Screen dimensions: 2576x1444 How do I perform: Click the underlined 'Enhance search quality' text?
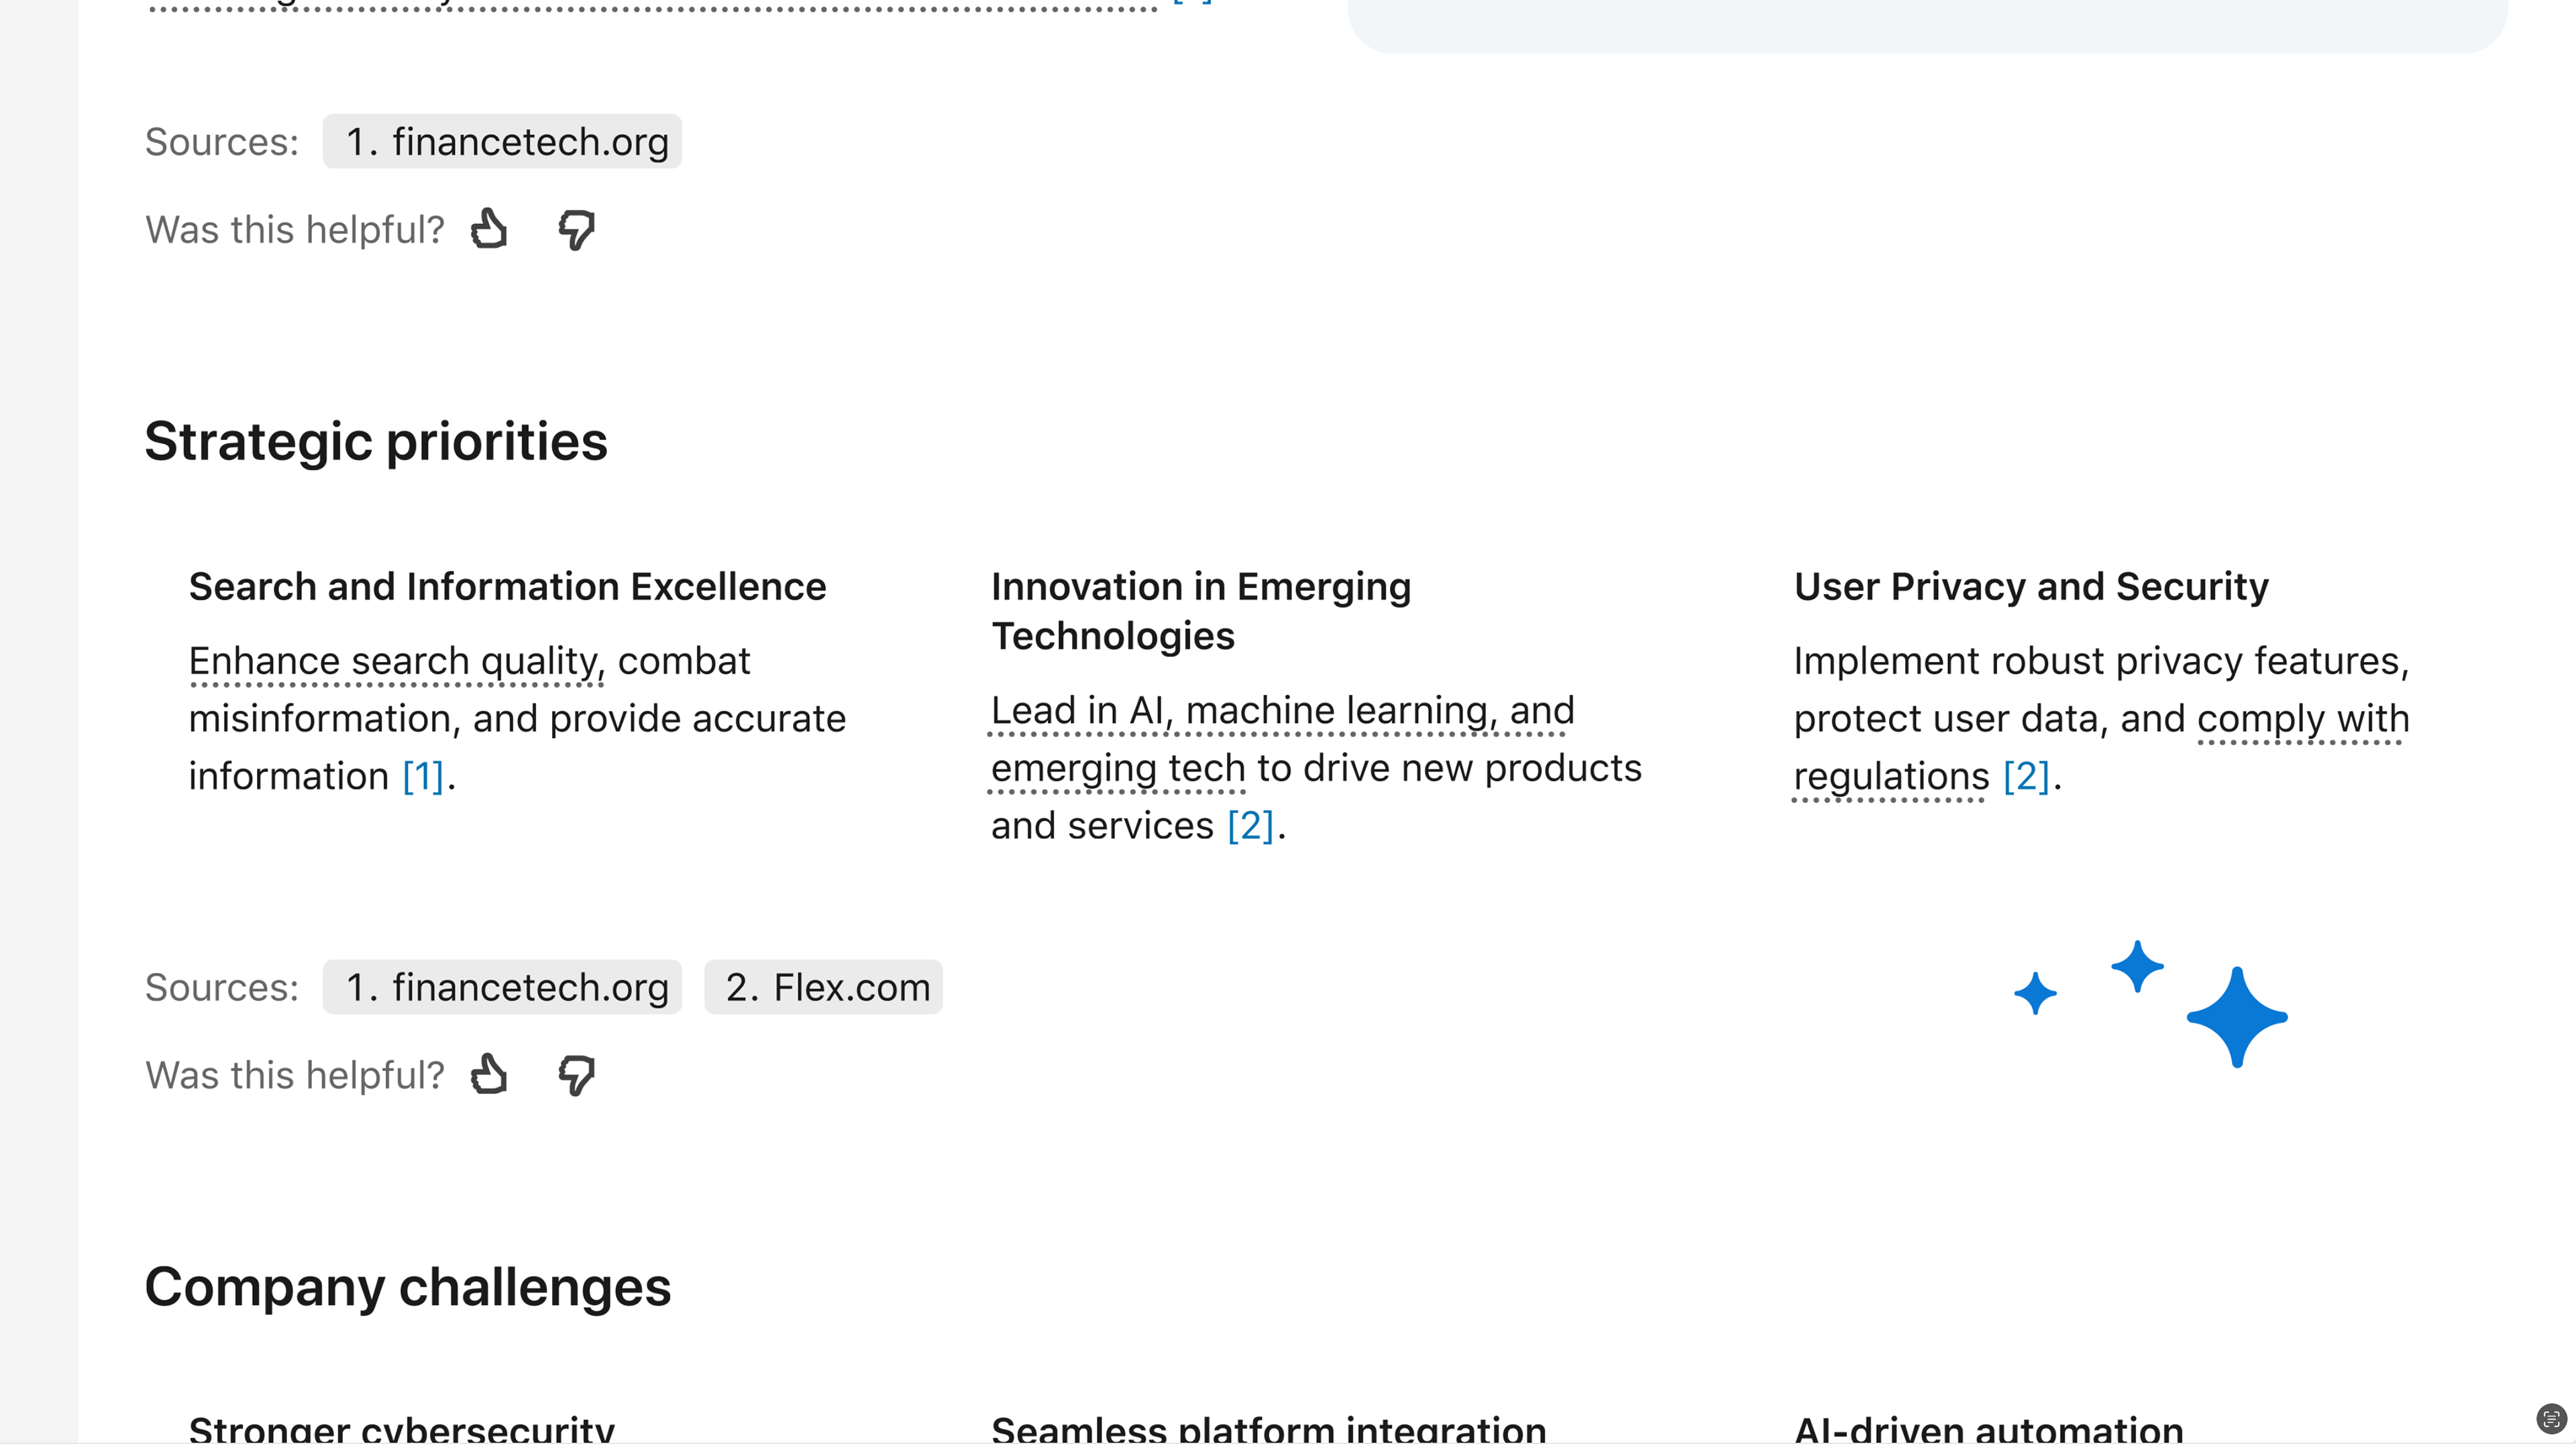396,662
